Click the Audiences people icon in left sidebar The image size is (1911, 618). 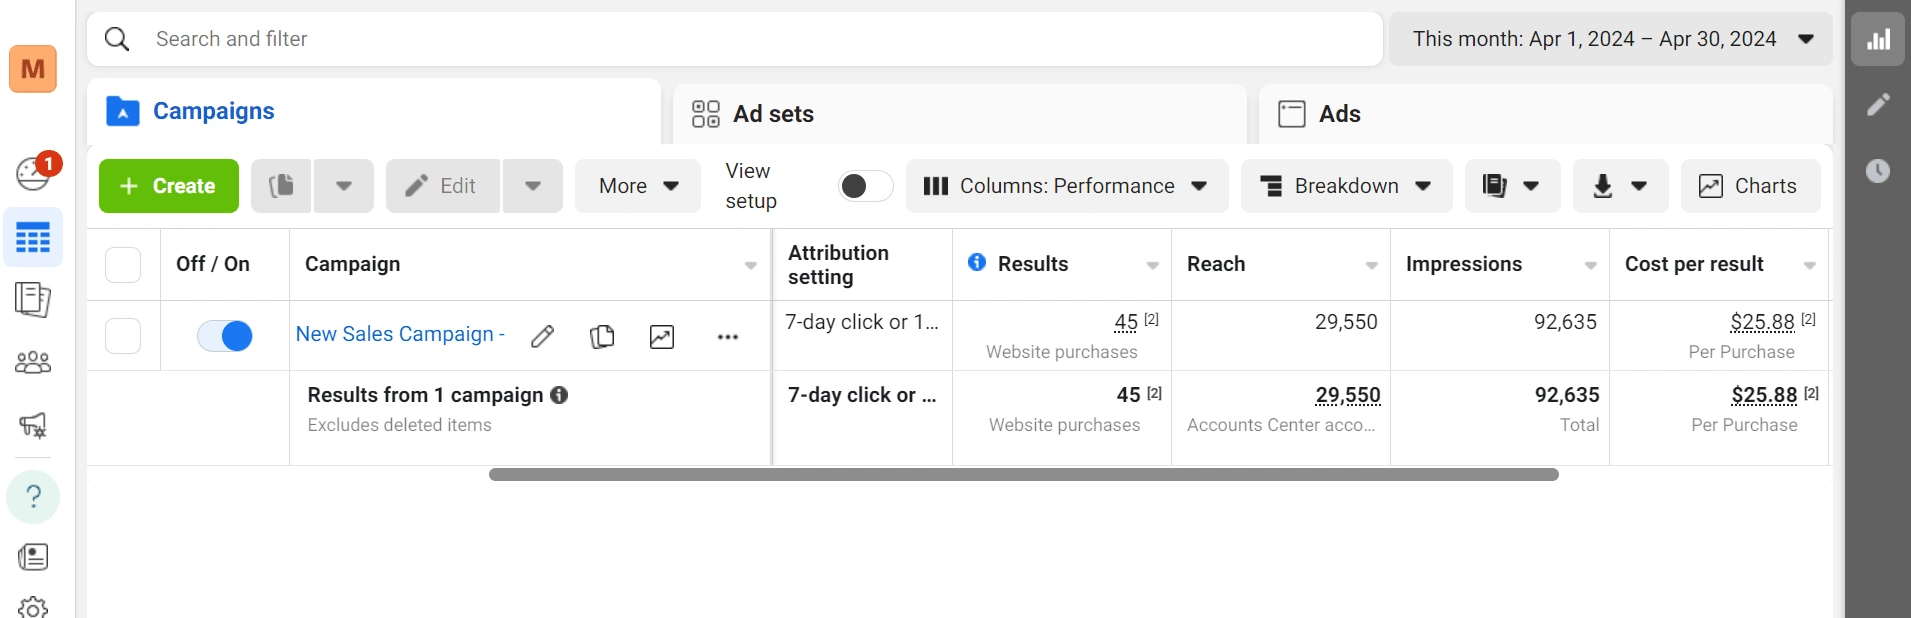pyautogui.click(x=33, y=362)
